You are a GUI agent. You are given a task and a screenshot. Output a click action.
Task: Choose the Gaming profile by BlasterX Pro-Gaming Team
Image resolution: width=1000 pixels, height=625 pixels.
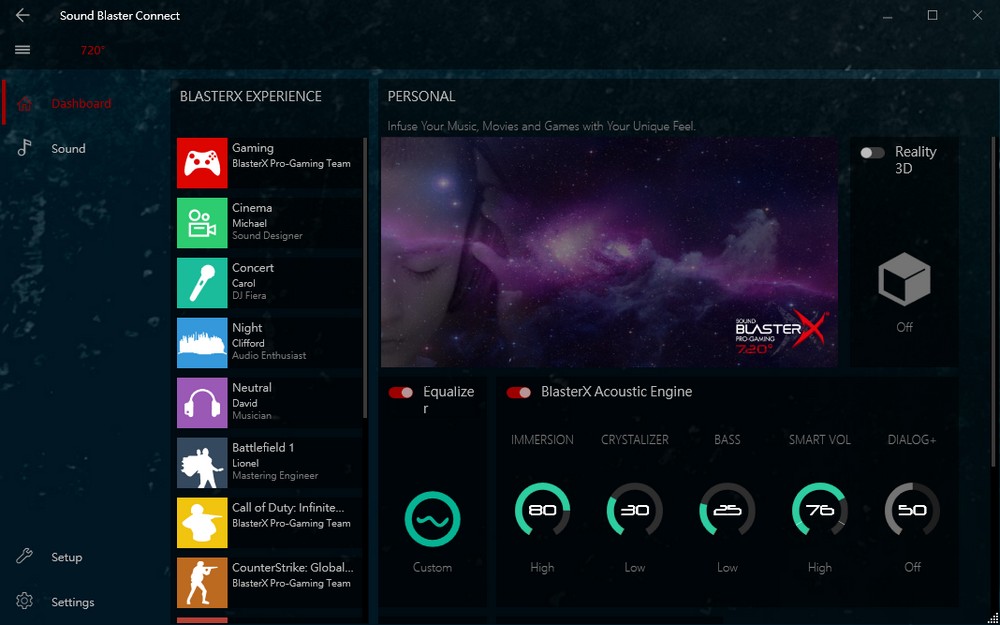point(268,163)
